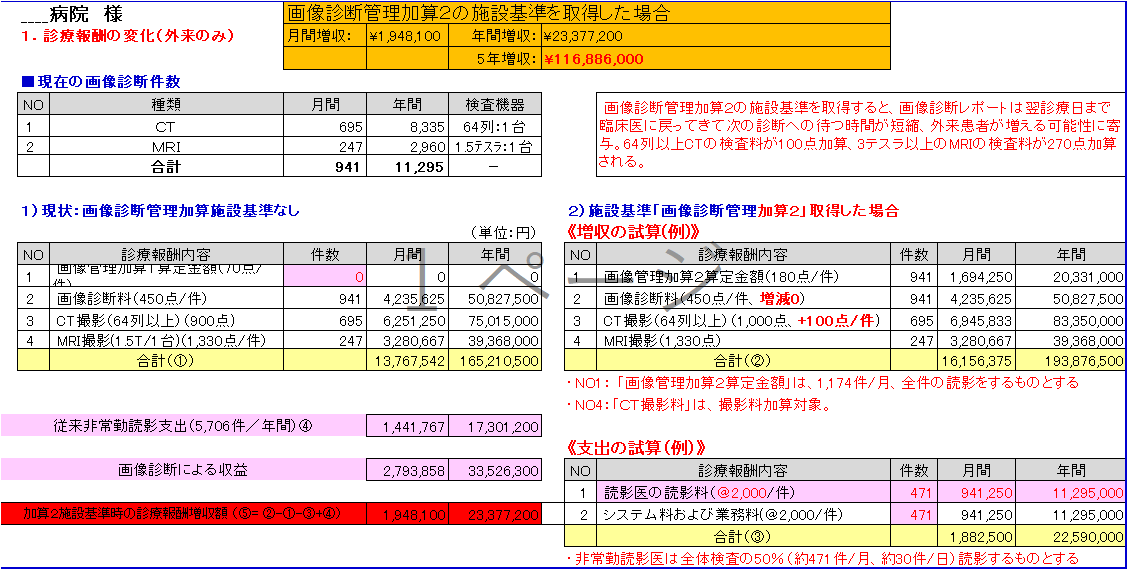
Task: Select the pink 従来非常勤読影支出 label cell
Action: point(183,426)
